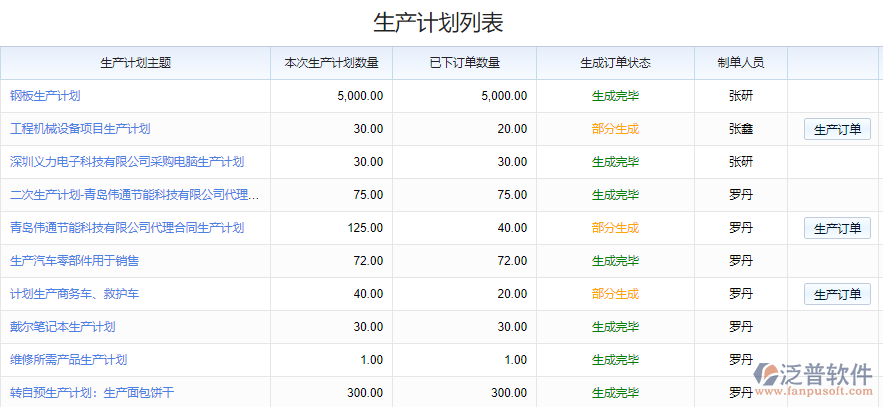Click the 生成订单状态 column header

click(x=615, y=63)
